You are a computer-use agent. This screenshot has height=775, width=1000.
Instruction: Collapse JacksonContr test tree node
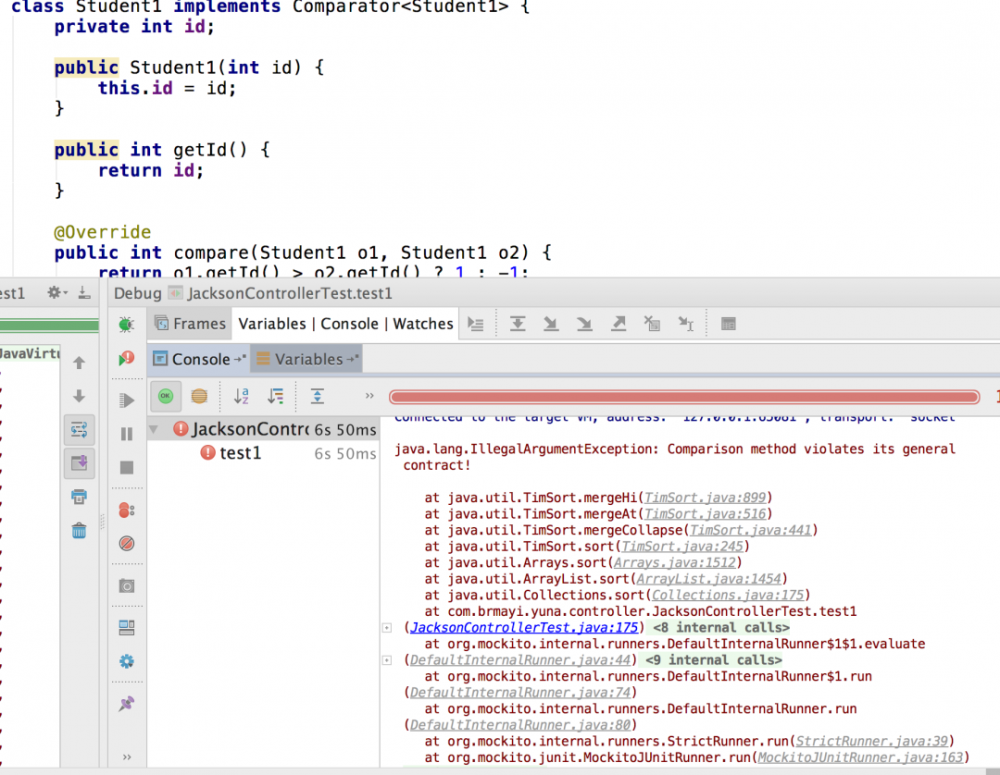154,429
